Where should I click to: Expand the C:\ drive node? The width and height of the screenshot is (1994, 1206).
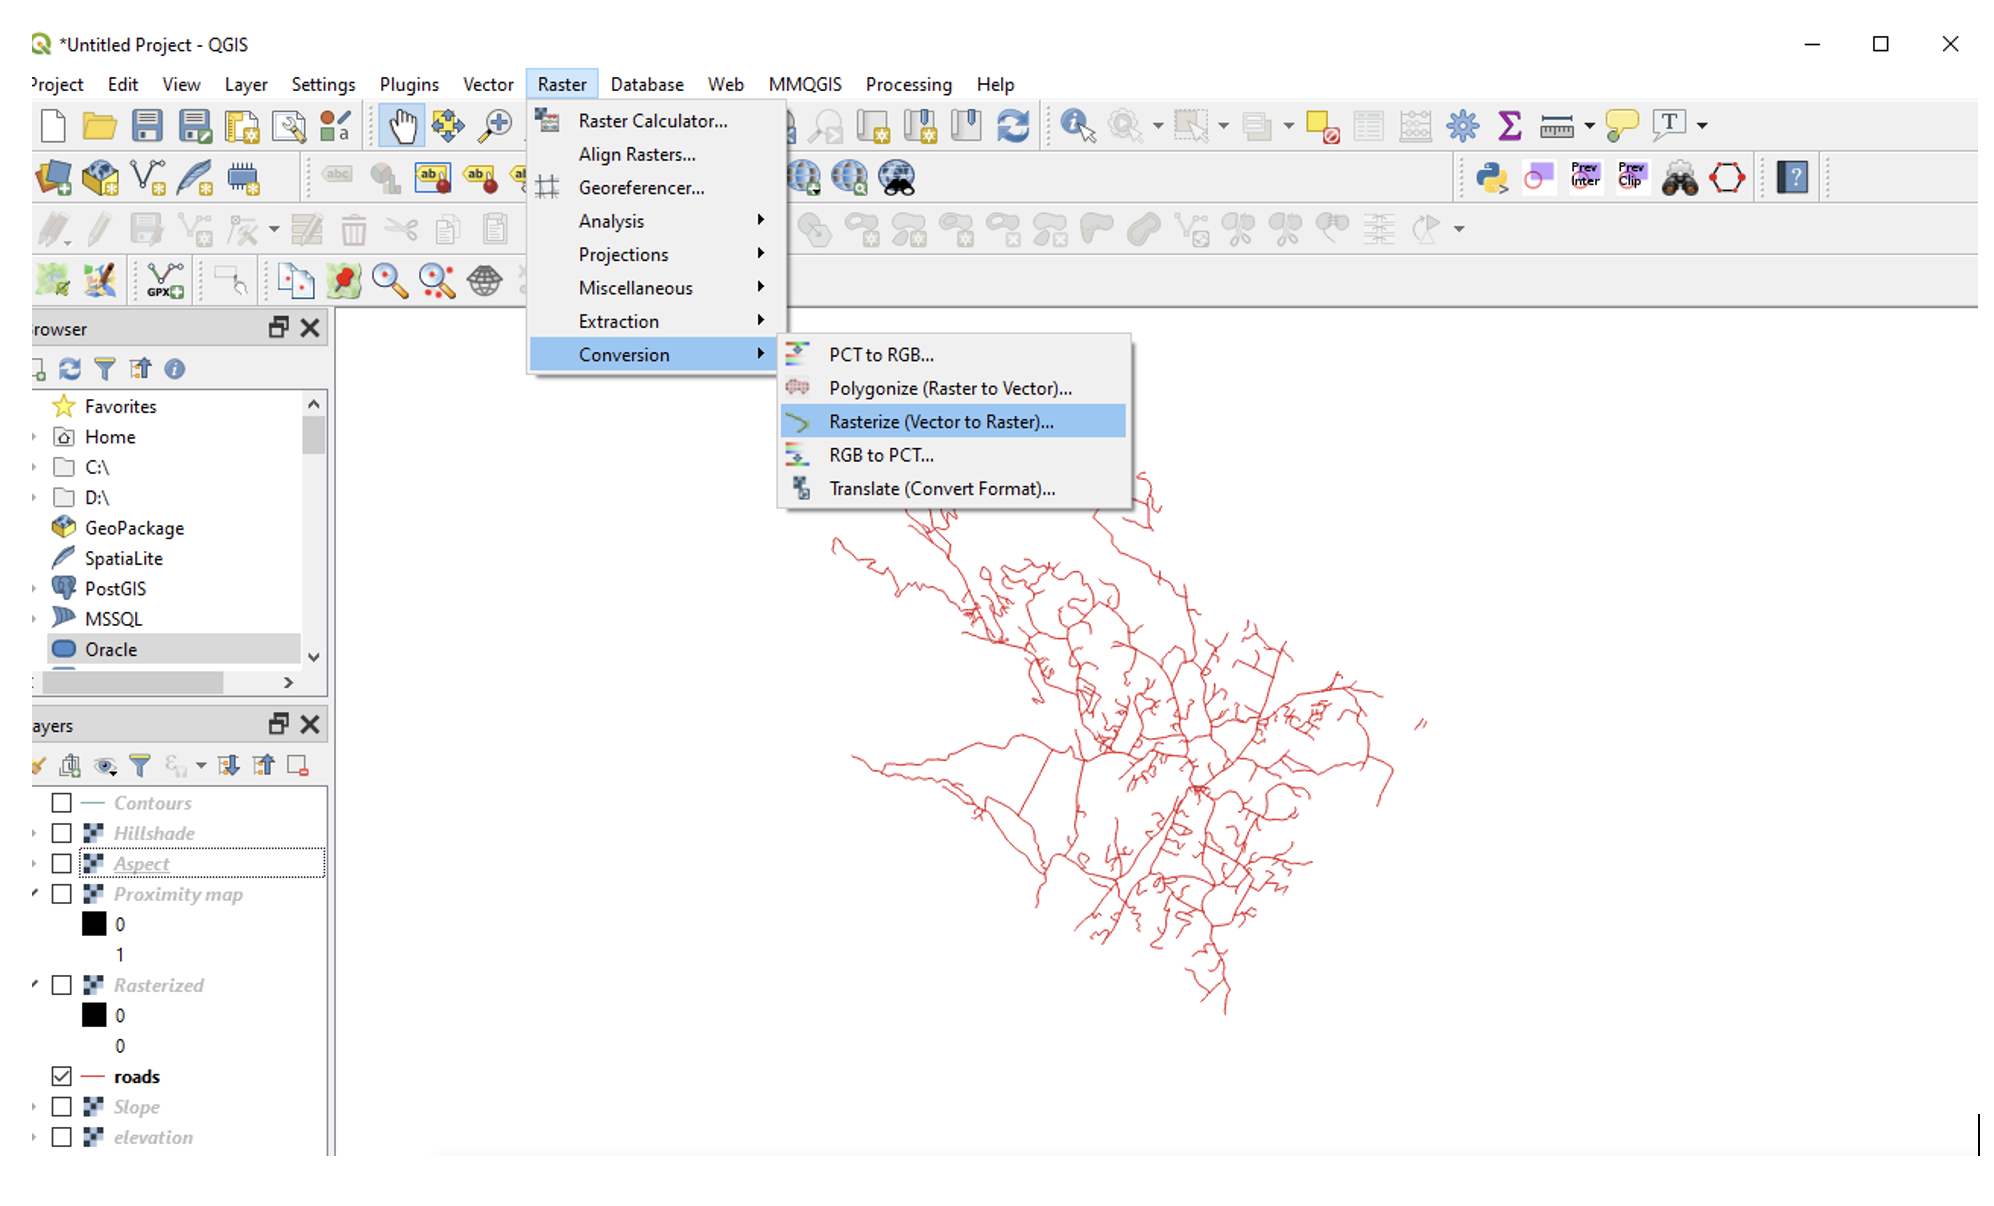tap(35, 467)
